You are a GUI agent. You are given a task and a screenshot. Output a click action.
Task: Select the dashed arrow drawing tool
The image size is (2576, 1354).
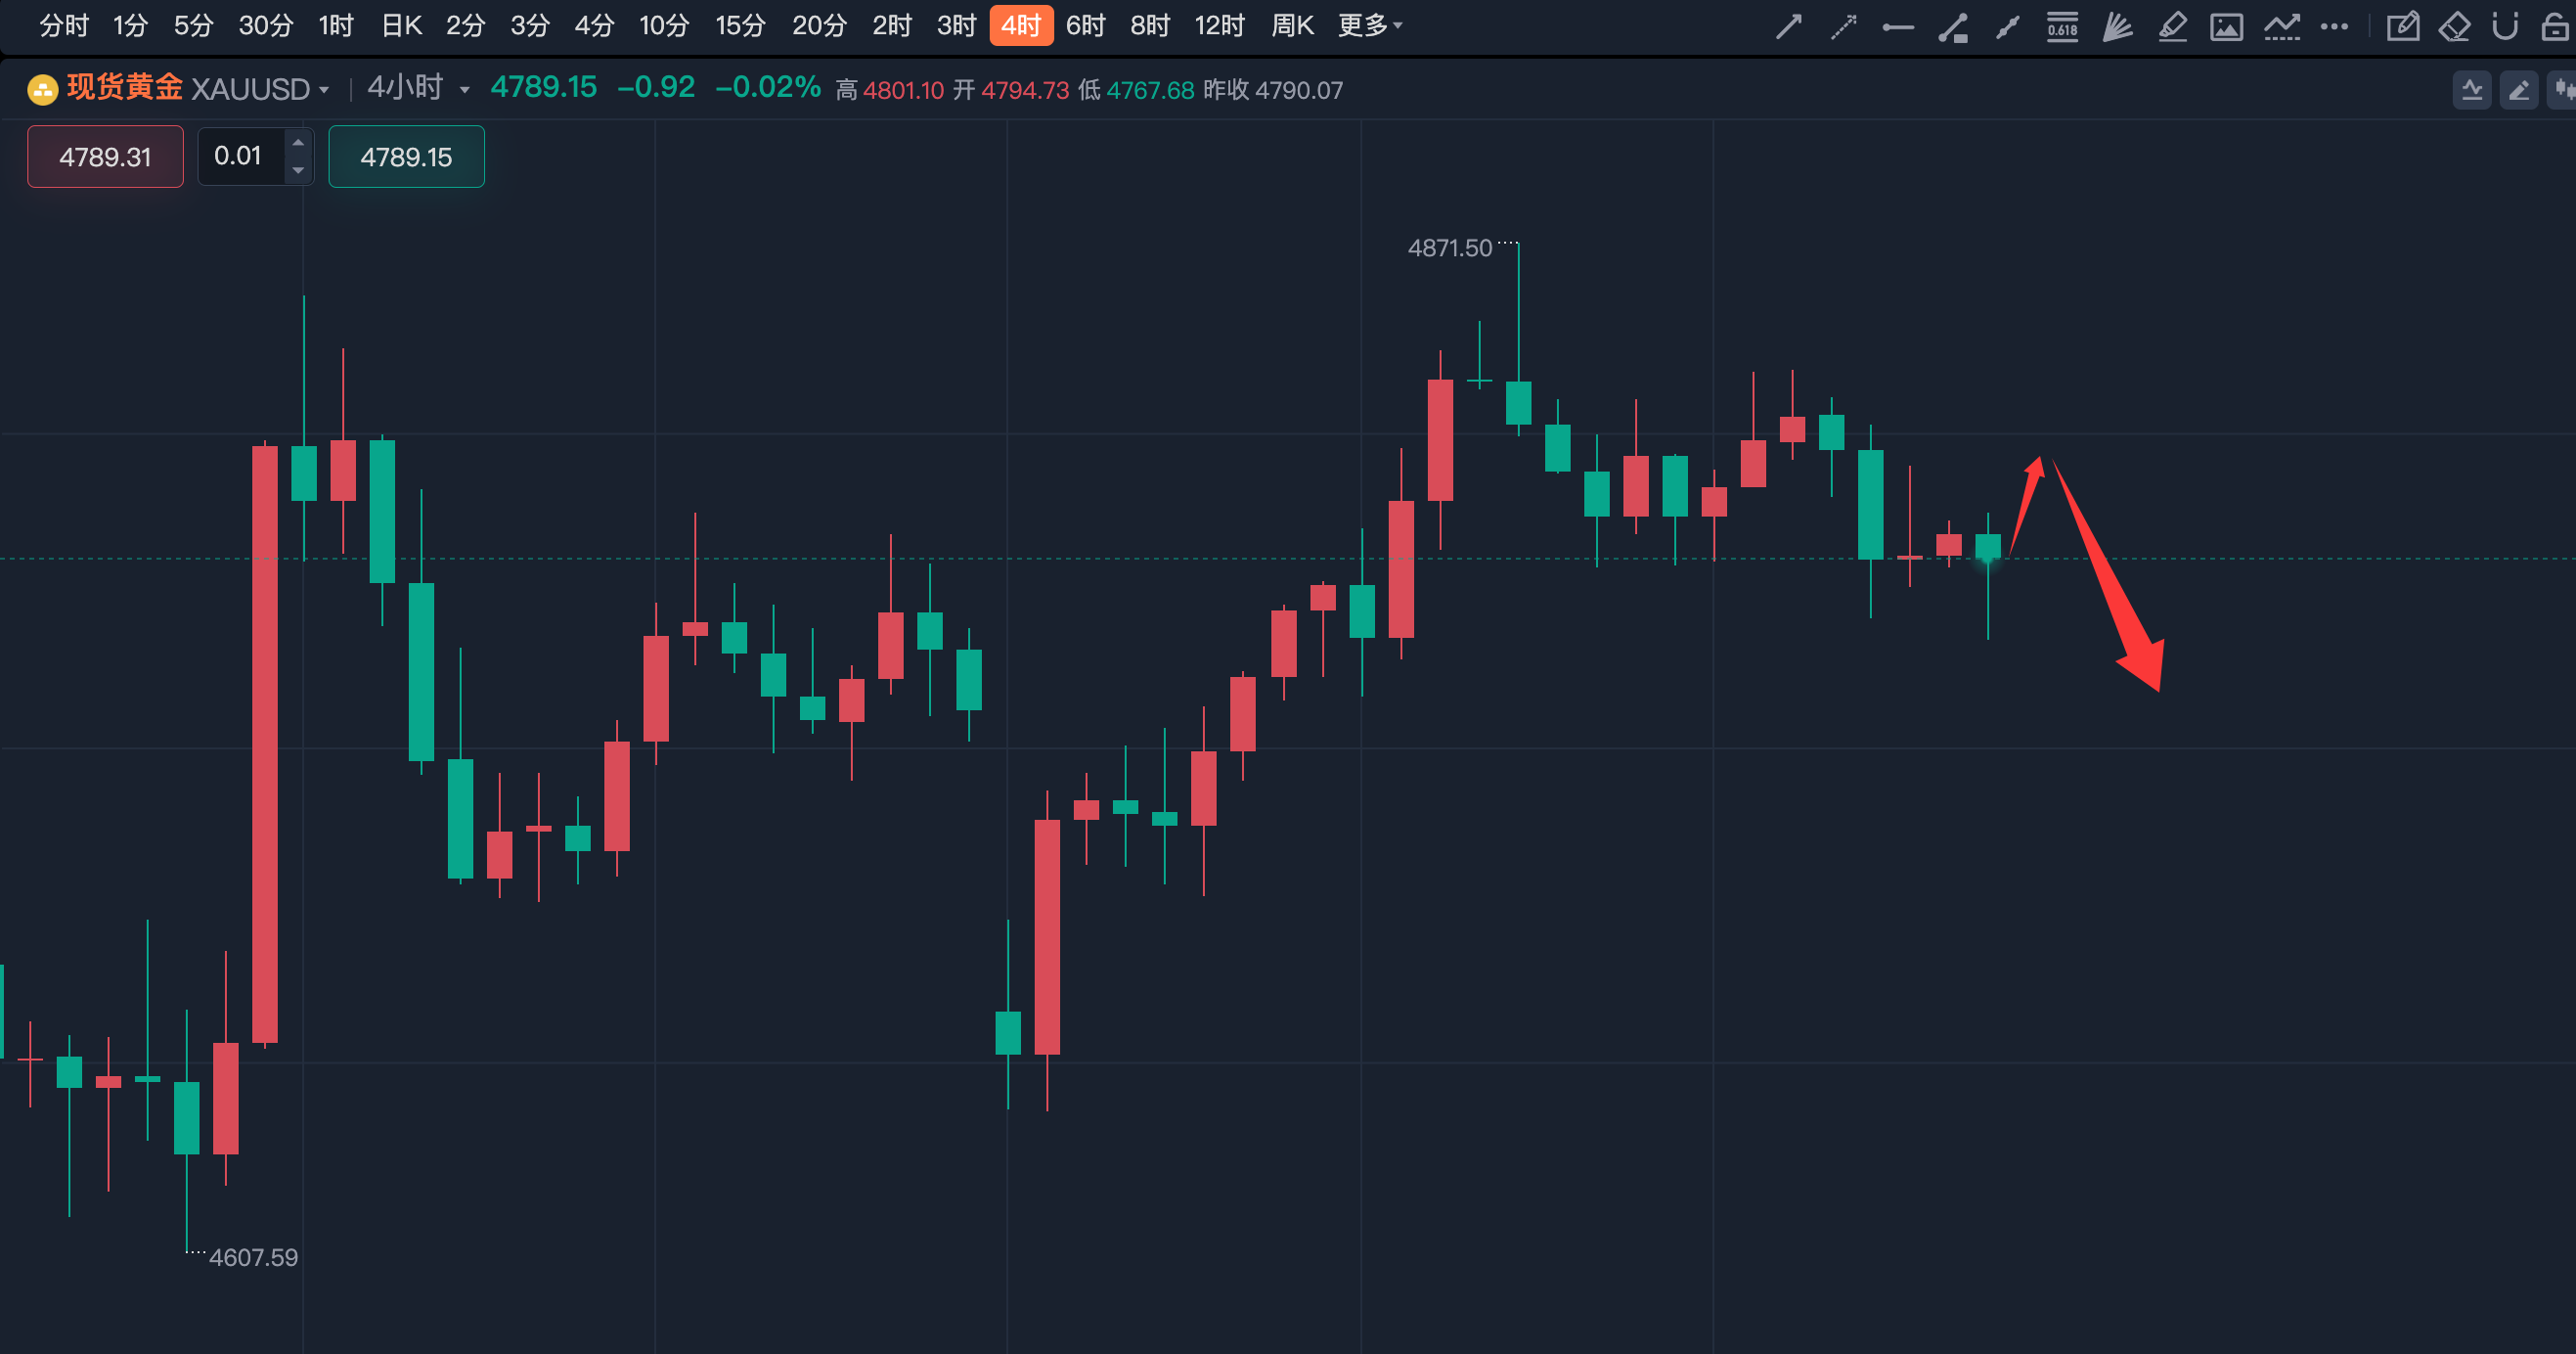pos(1843,26)
